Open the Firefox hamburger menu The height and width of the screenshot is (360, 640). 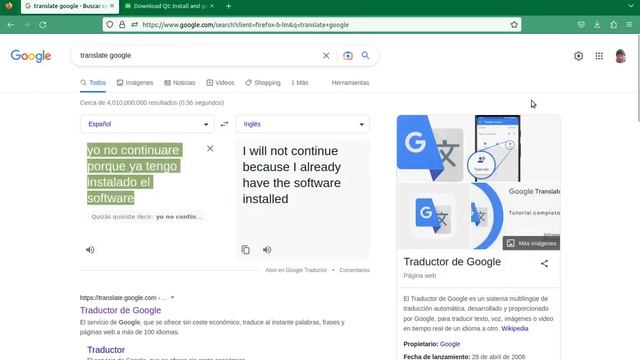(629, 25)
